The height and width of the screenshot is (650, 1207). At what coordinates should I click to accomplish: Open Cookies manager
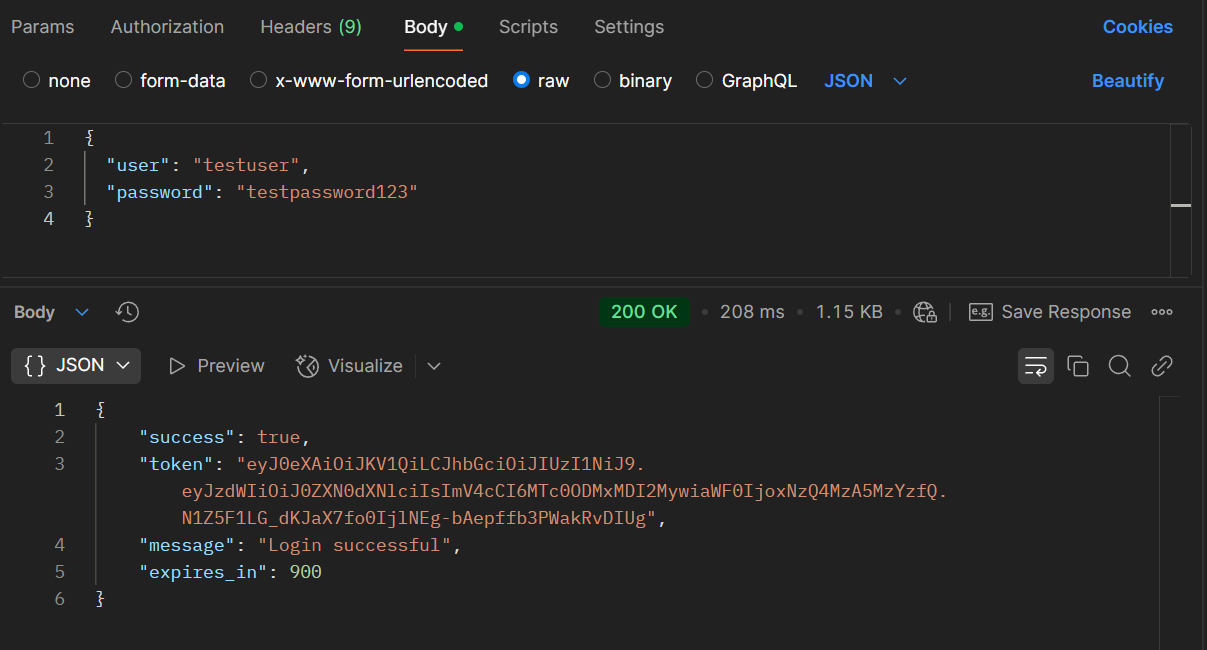click(1137, 27)
